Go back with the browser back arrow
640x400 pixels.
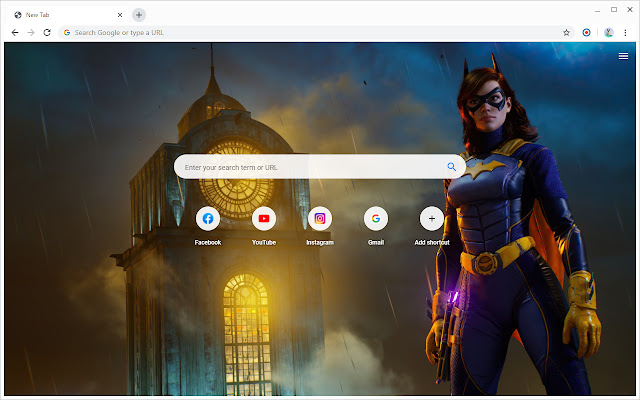click(15, 33)
